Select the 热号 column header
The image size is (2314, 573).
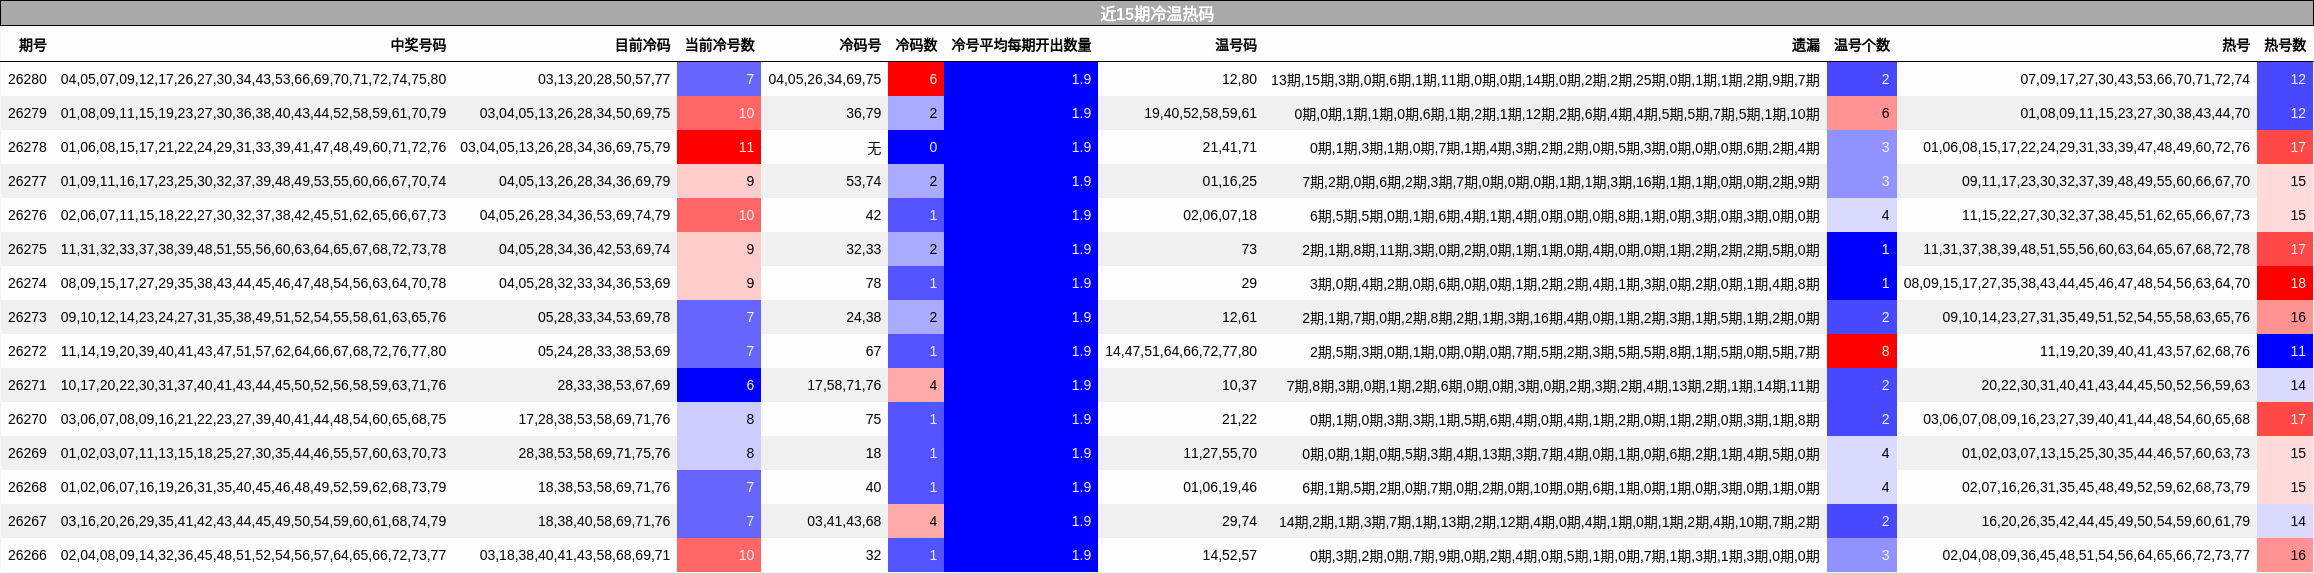2236,45
